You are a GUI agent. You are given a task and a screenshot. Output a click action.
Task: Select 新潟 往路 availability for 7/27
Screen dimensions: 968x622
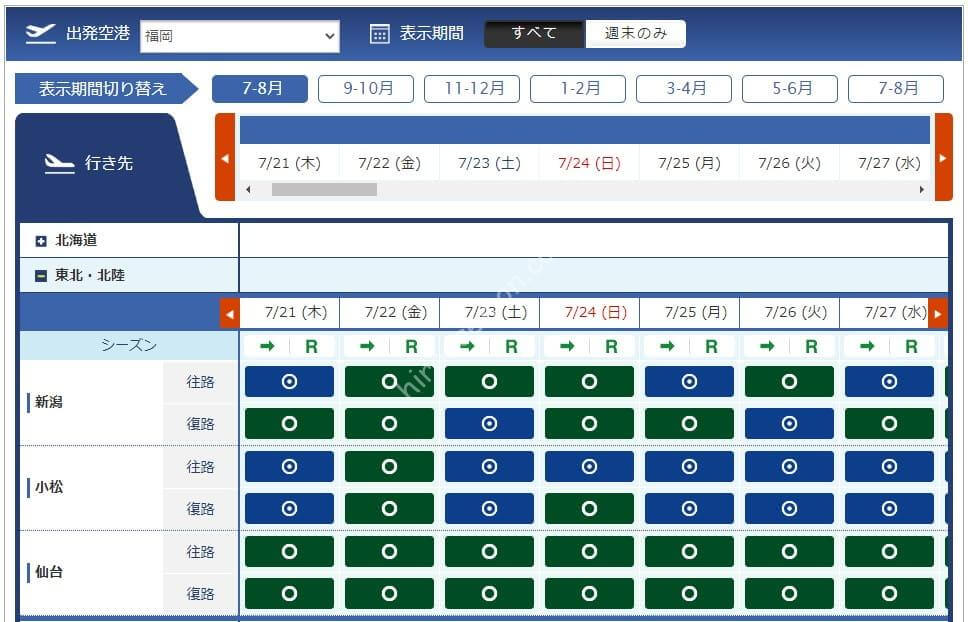point(889,381)
